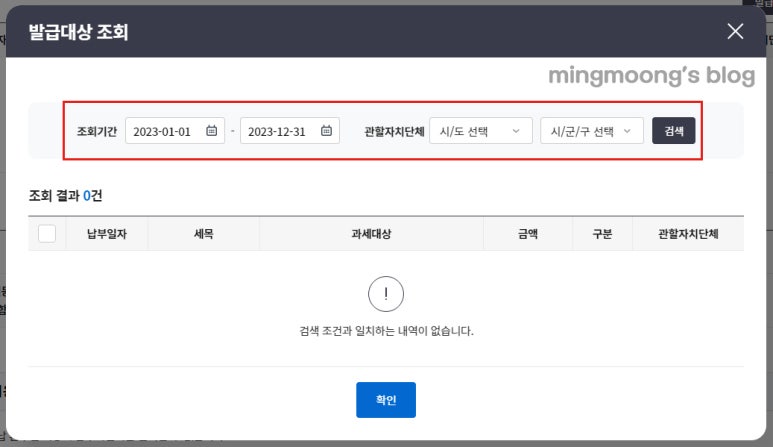Click the 세목 column header
The width and height of the screenshot is (773, 447).
204,234
